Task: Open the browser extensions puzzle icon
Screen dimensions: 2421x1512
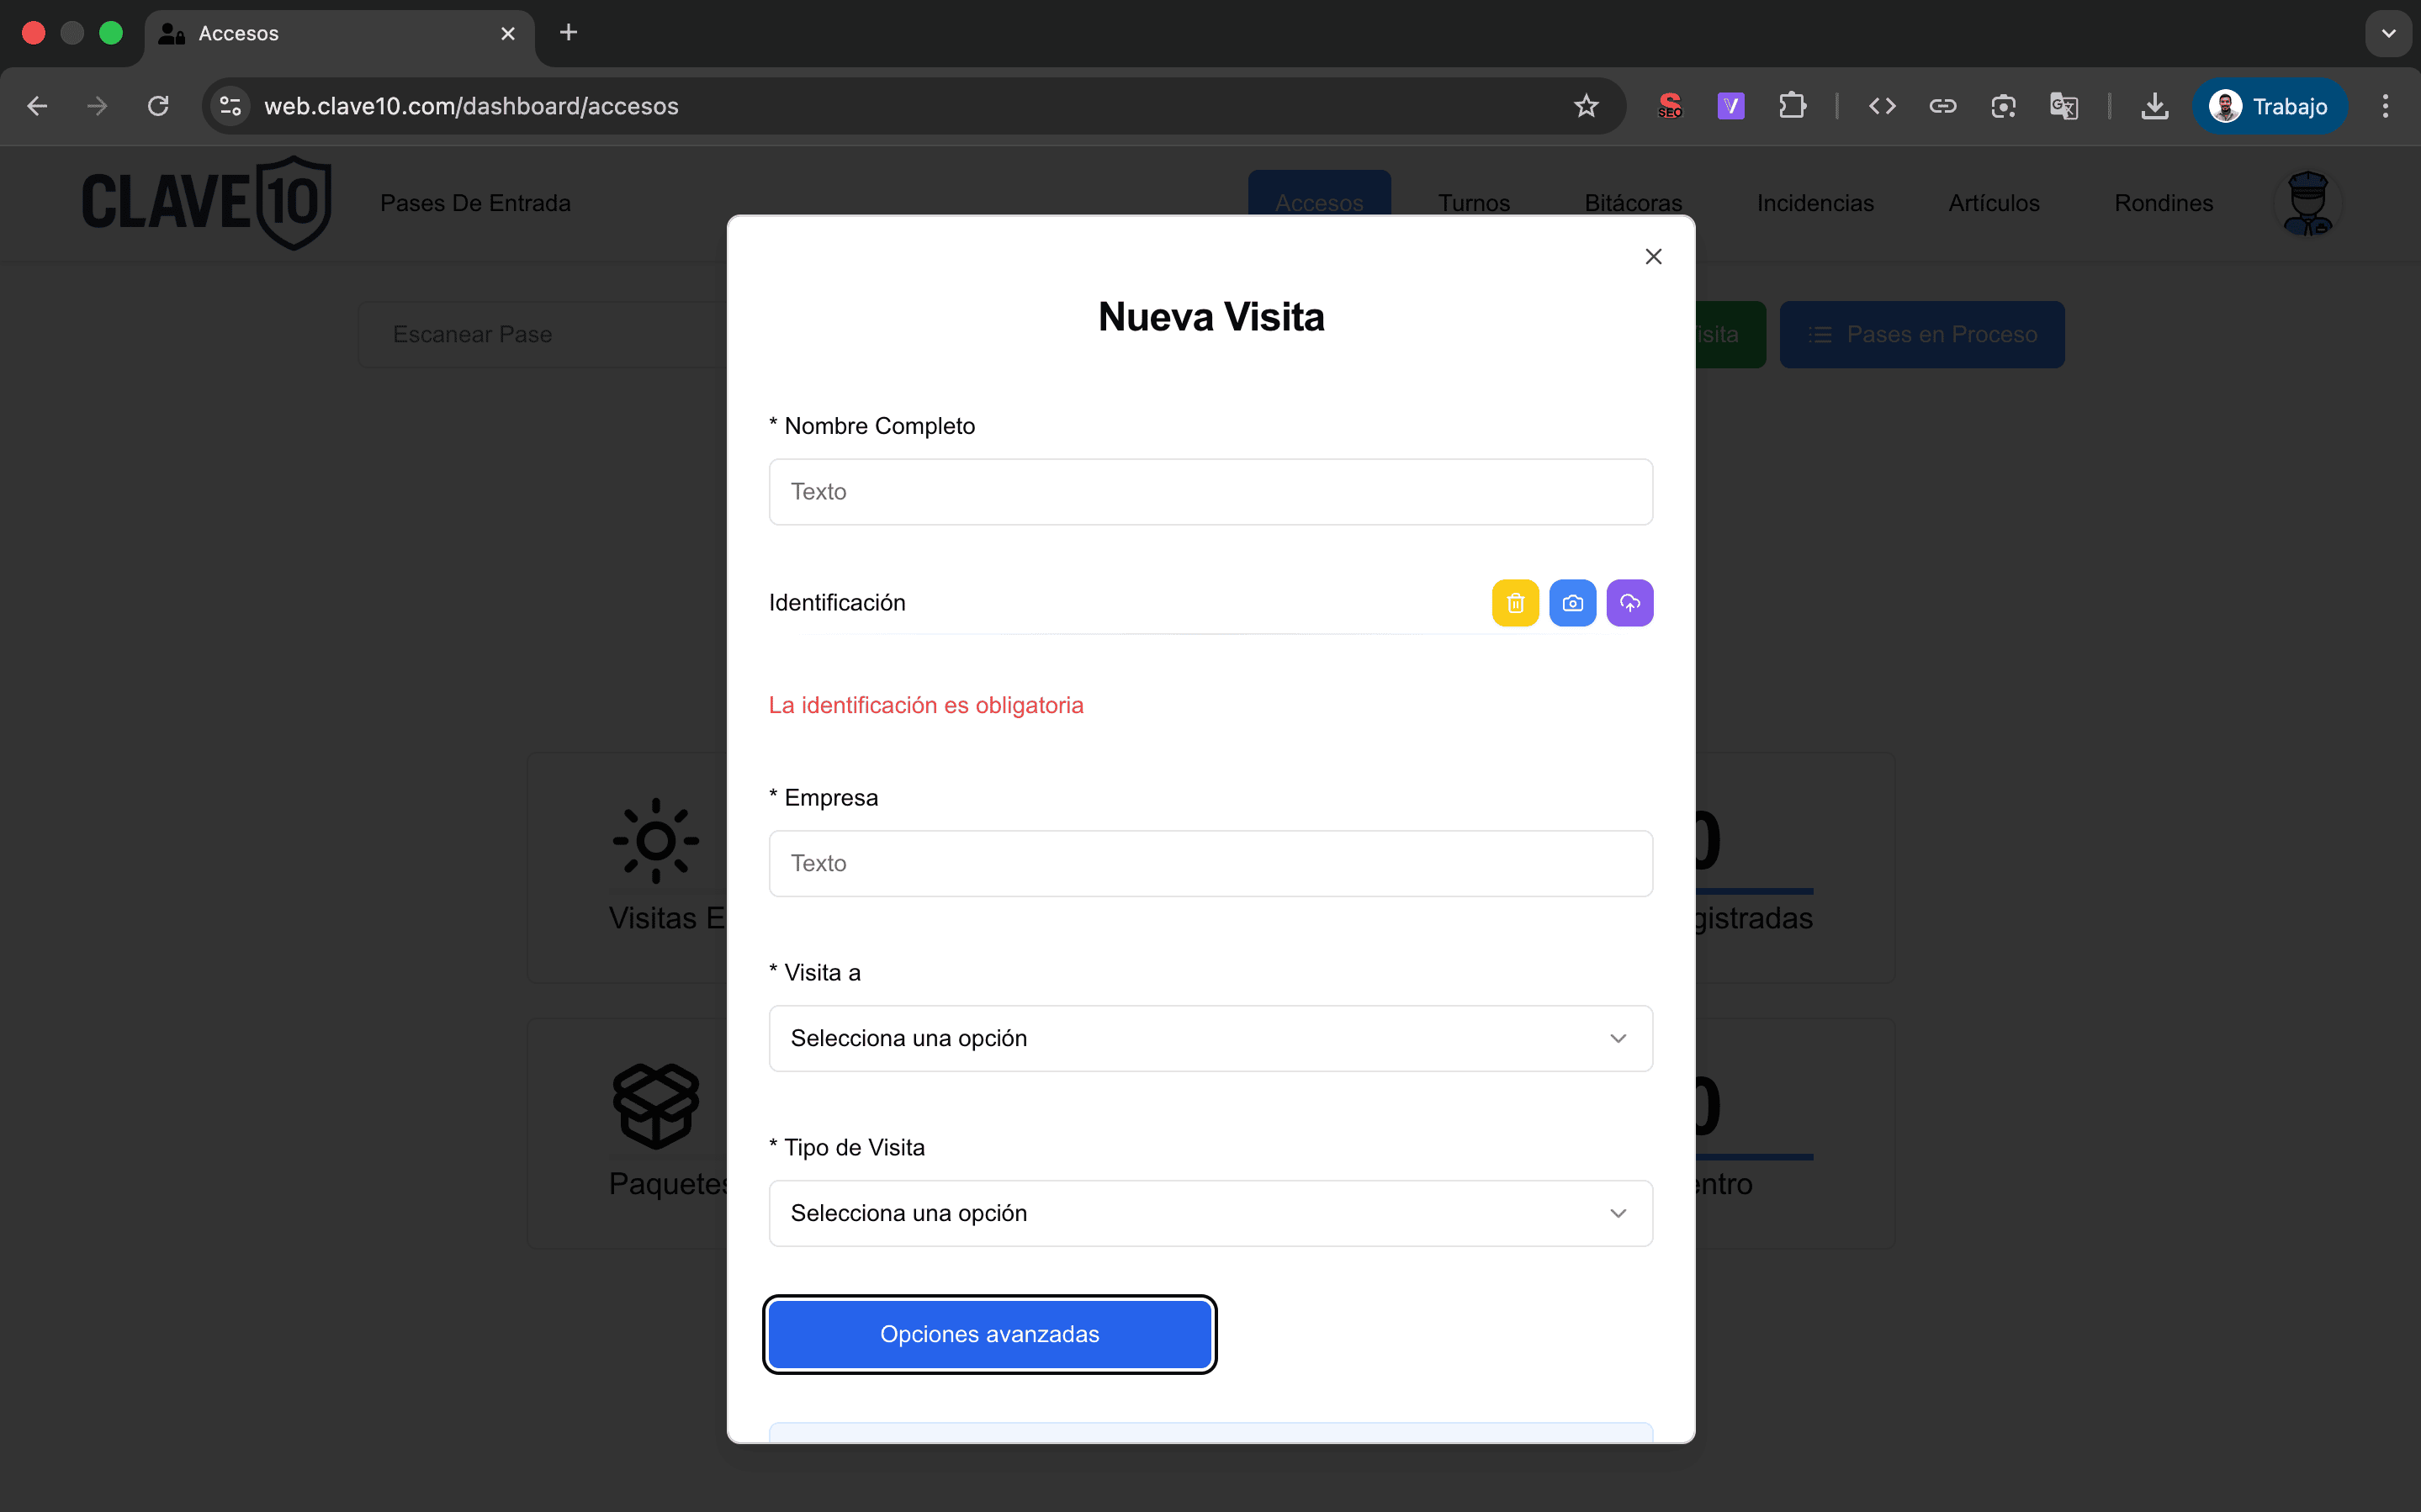Action: click(1792, 106)
